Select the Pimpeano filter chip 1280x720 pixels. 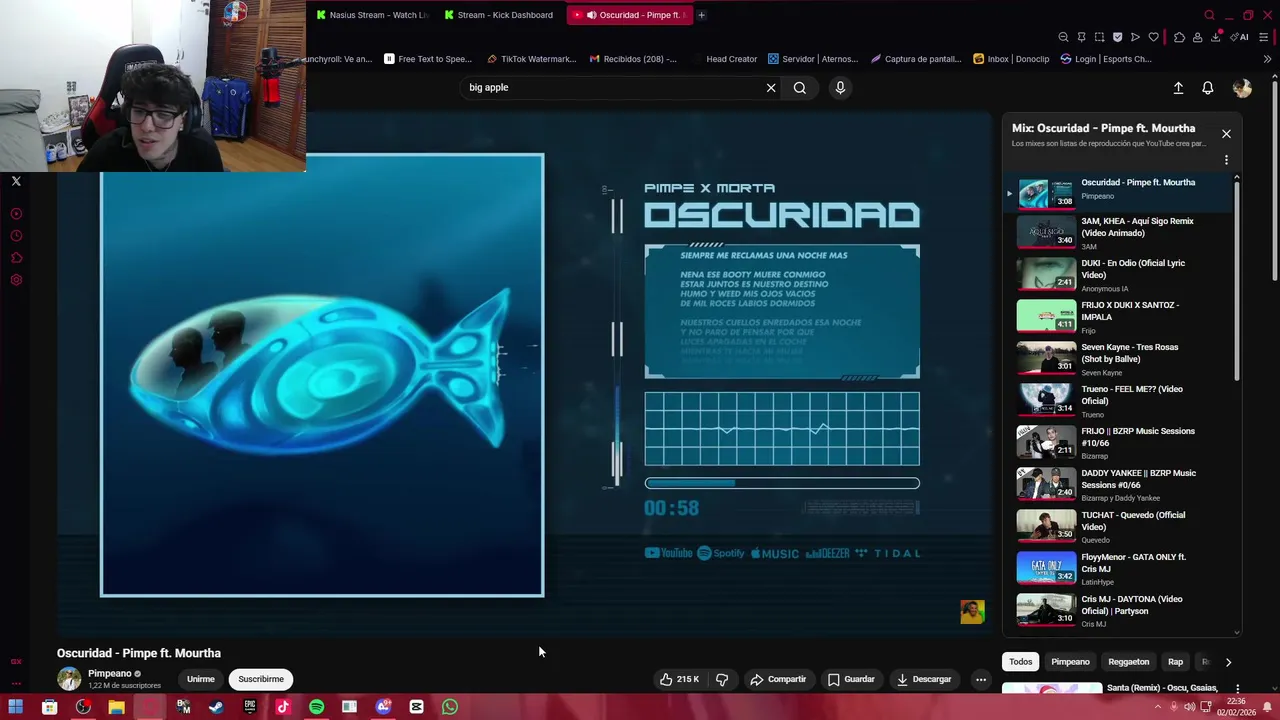pos(1070,662)
